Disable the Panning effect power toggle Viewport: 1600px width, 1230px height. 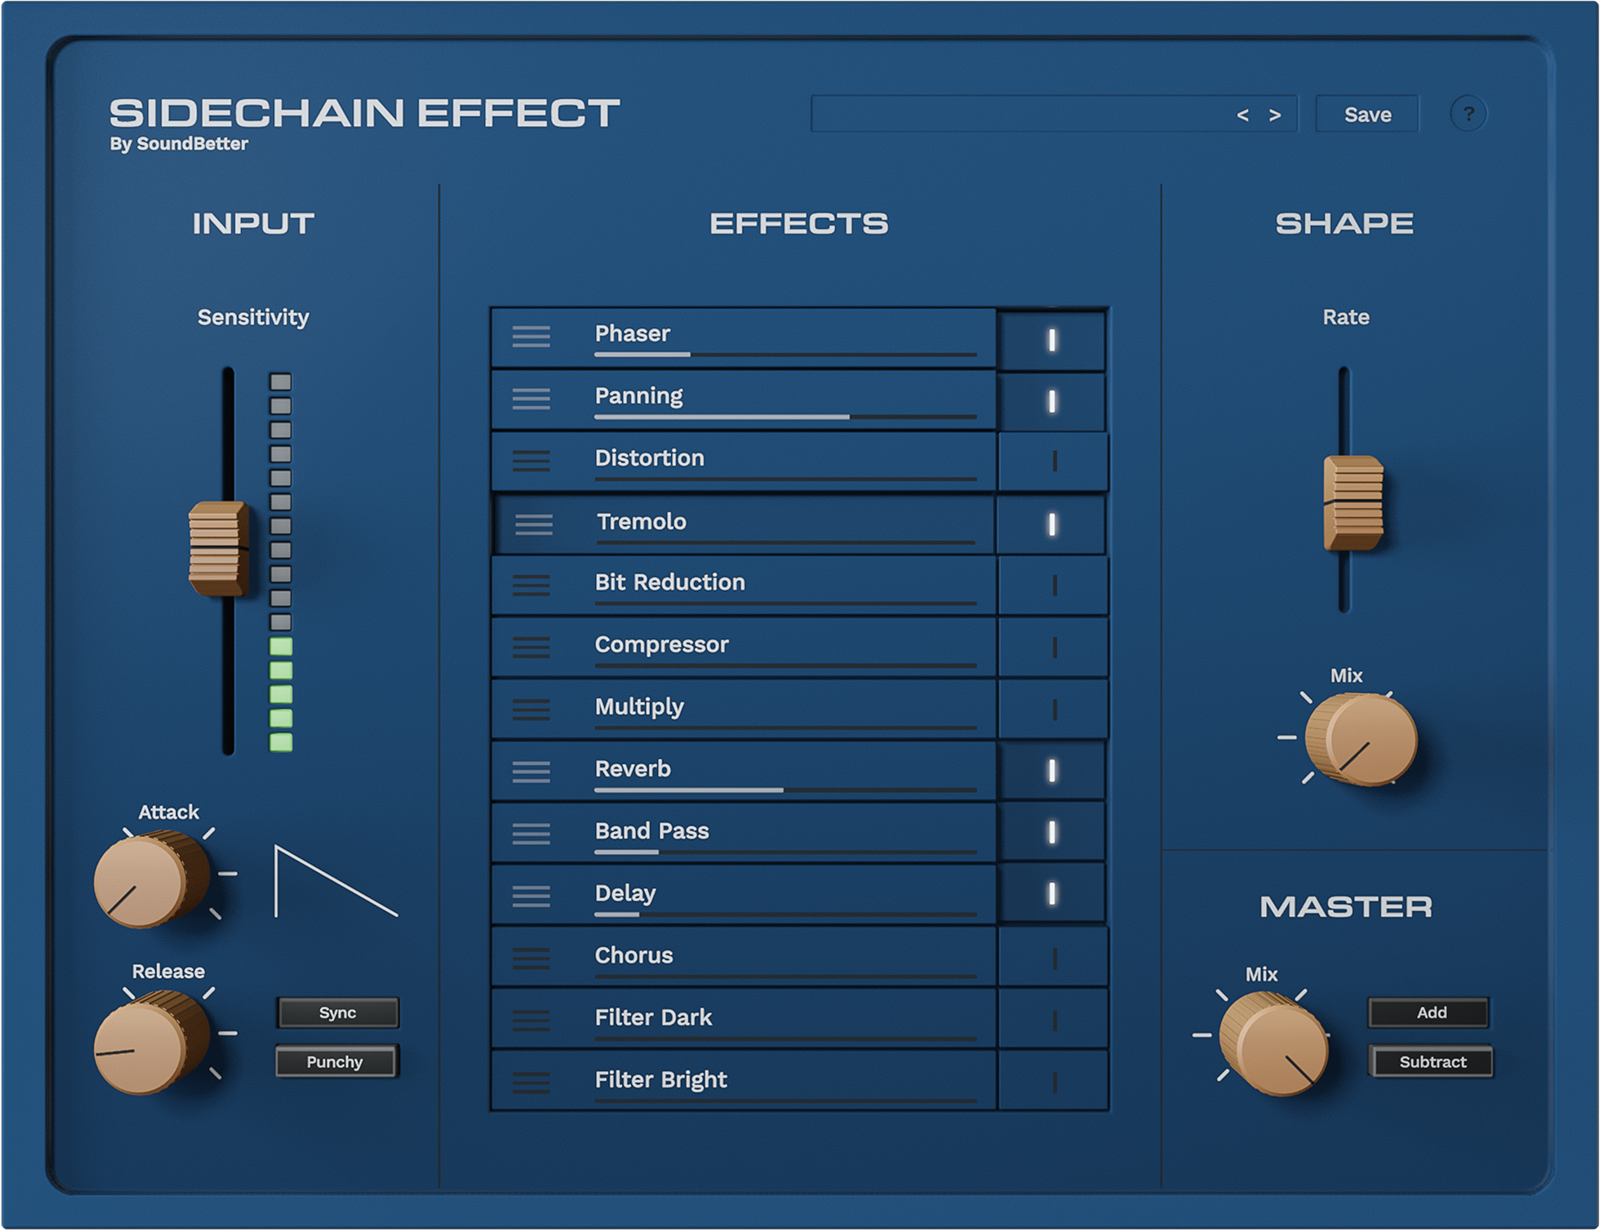coord(1052,401)
